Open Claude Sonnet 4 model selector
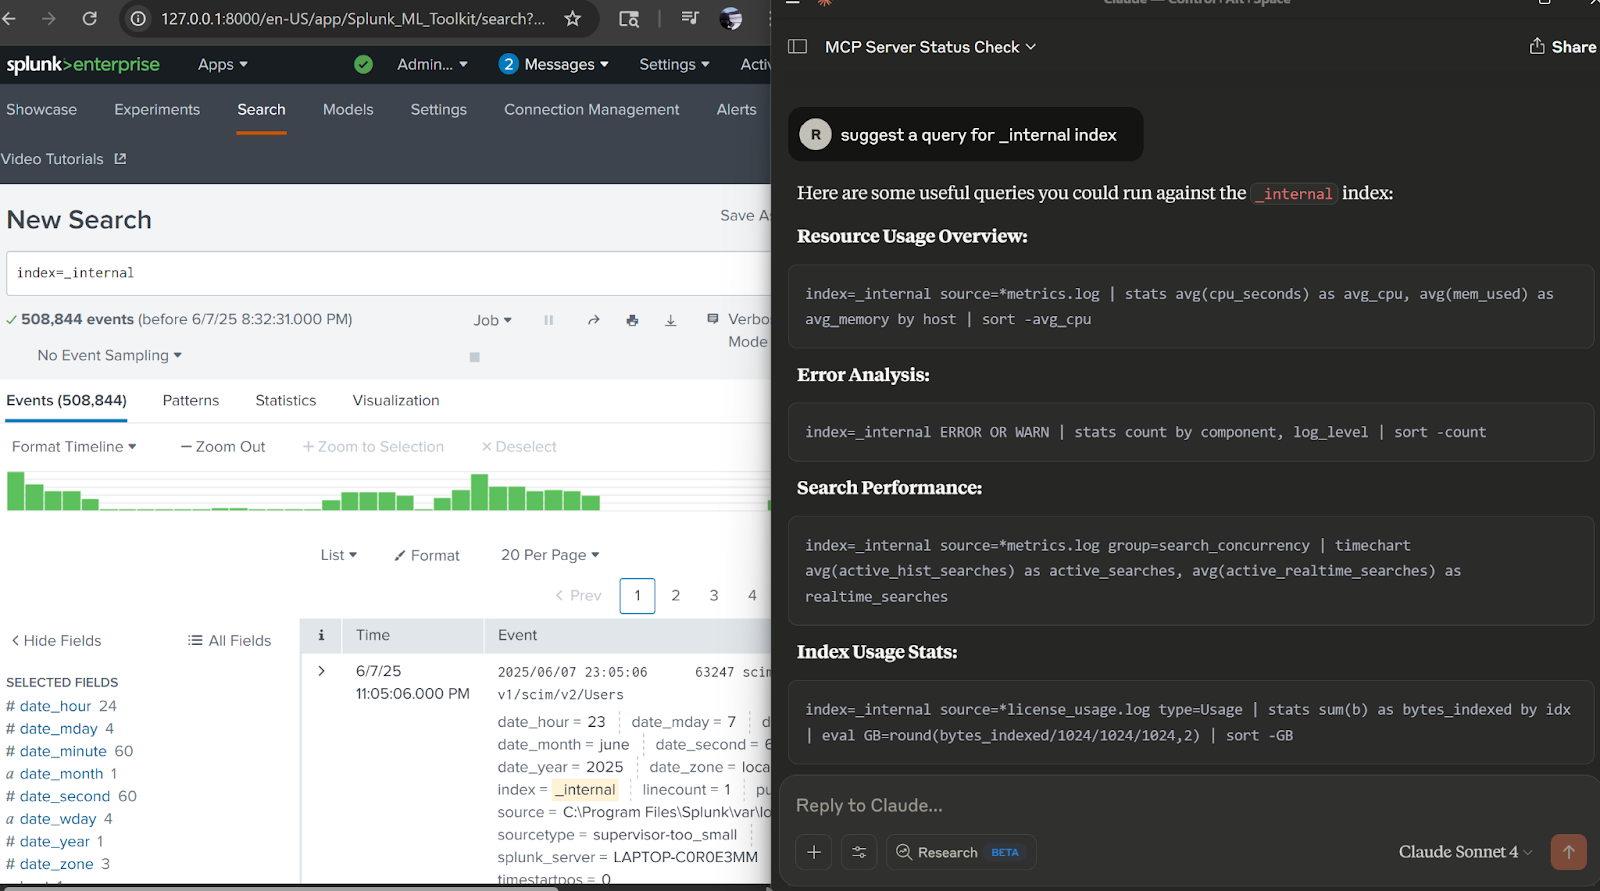 [1465, 852]
